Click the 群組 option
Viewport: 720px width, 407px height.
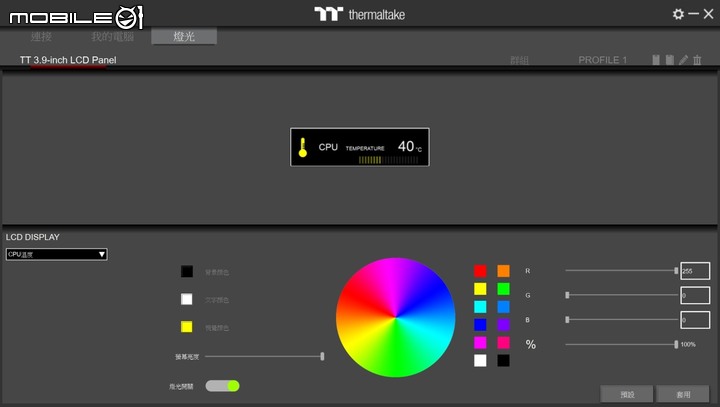[x=519, y=60]
